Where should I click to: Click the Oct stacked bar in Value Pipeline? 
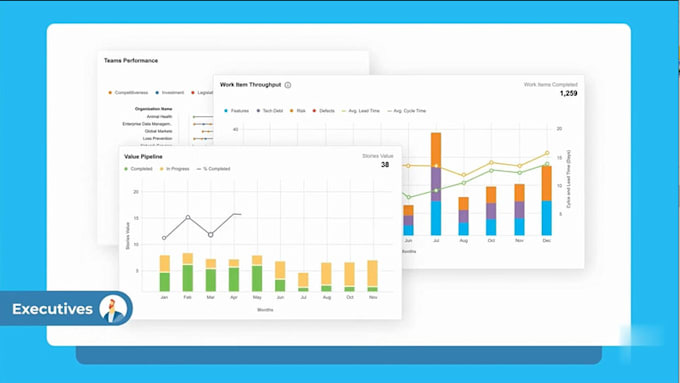click(x=350, y=277)
